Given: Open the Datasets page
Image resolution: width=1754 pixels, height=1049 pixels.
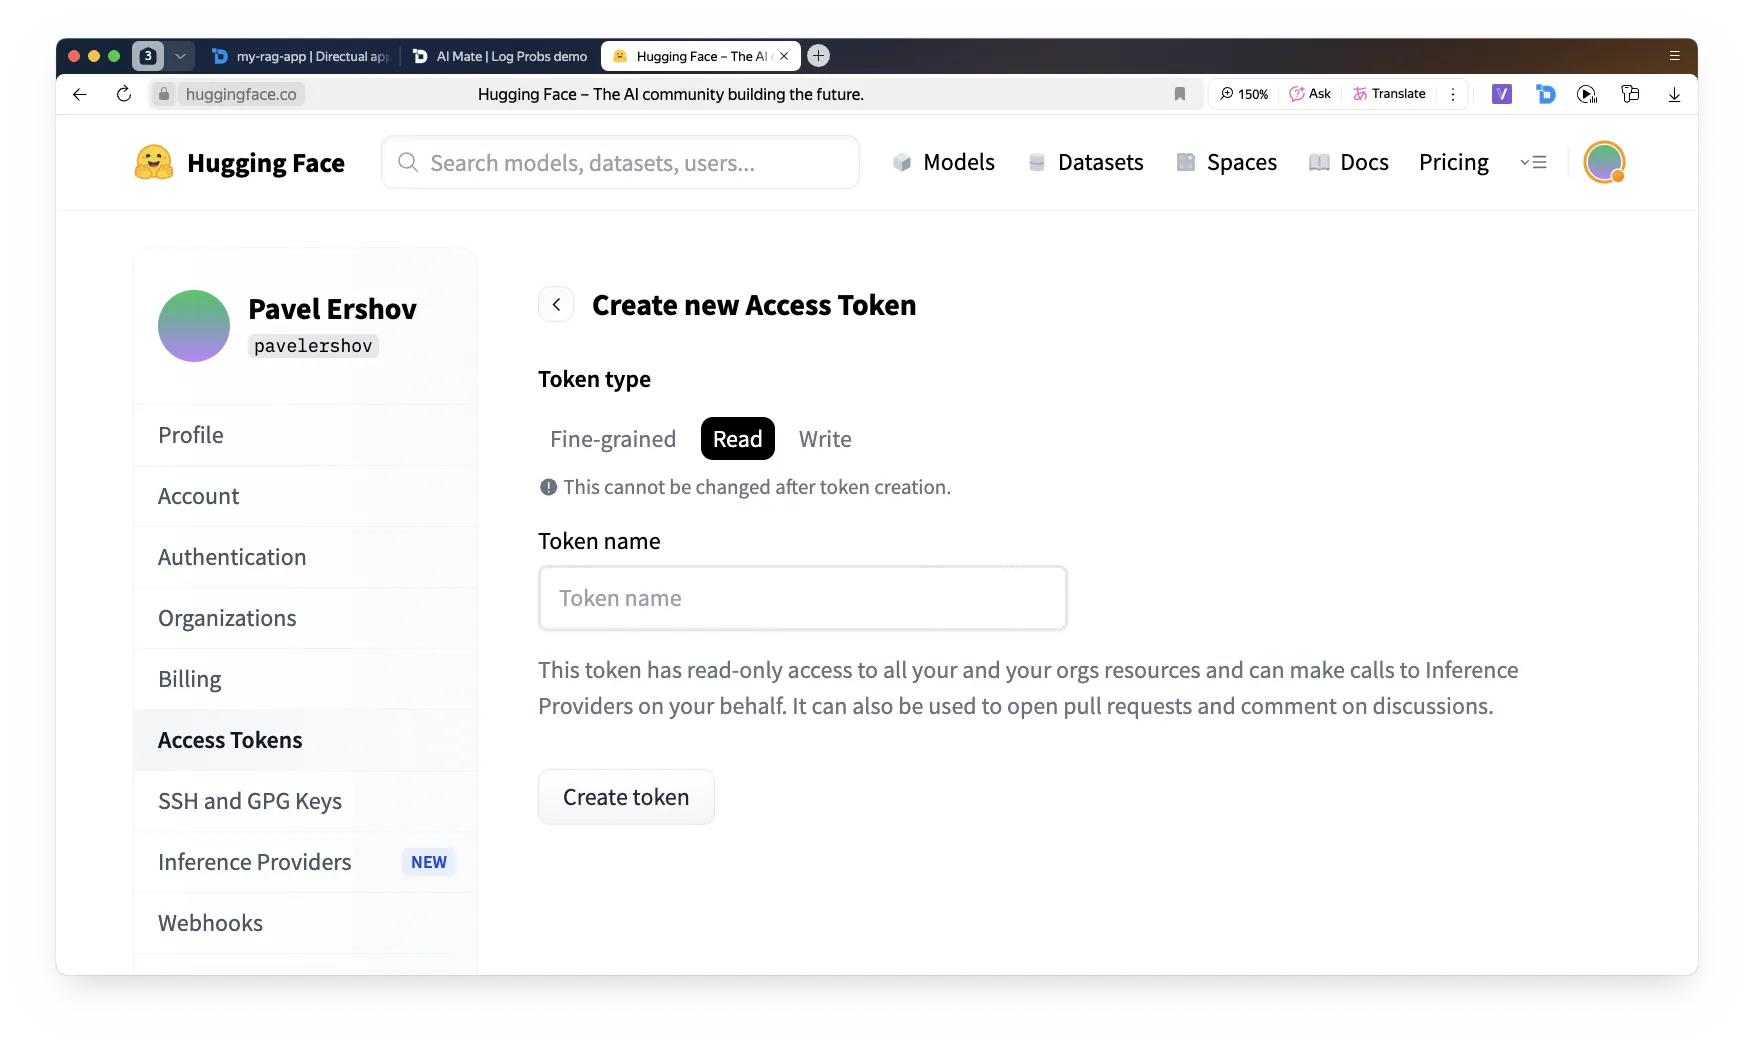Looking at the screenshot, I should click(1085, 162).
